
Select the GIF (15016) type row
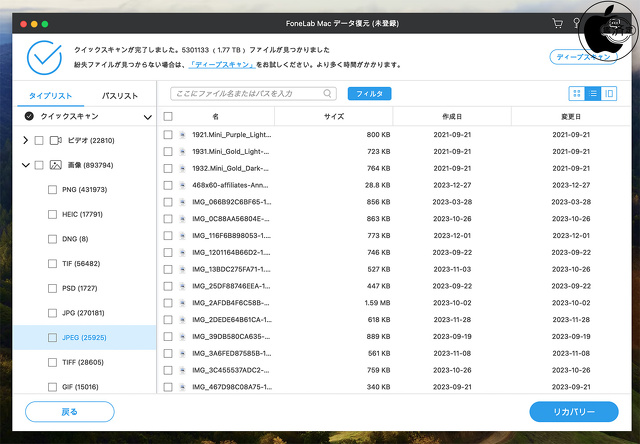click(84, 386)
